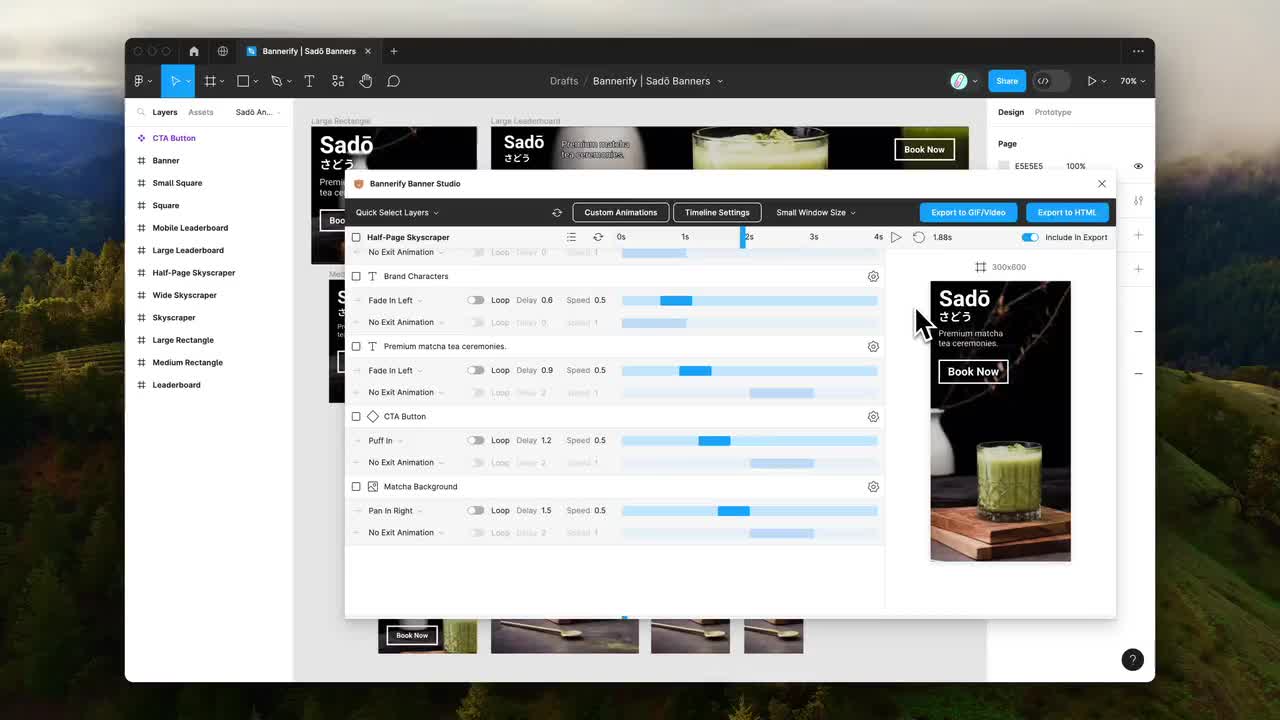Screen dimensions: 1280x720
Task: Click Export to GIF/Video
Action: [968, 212]
